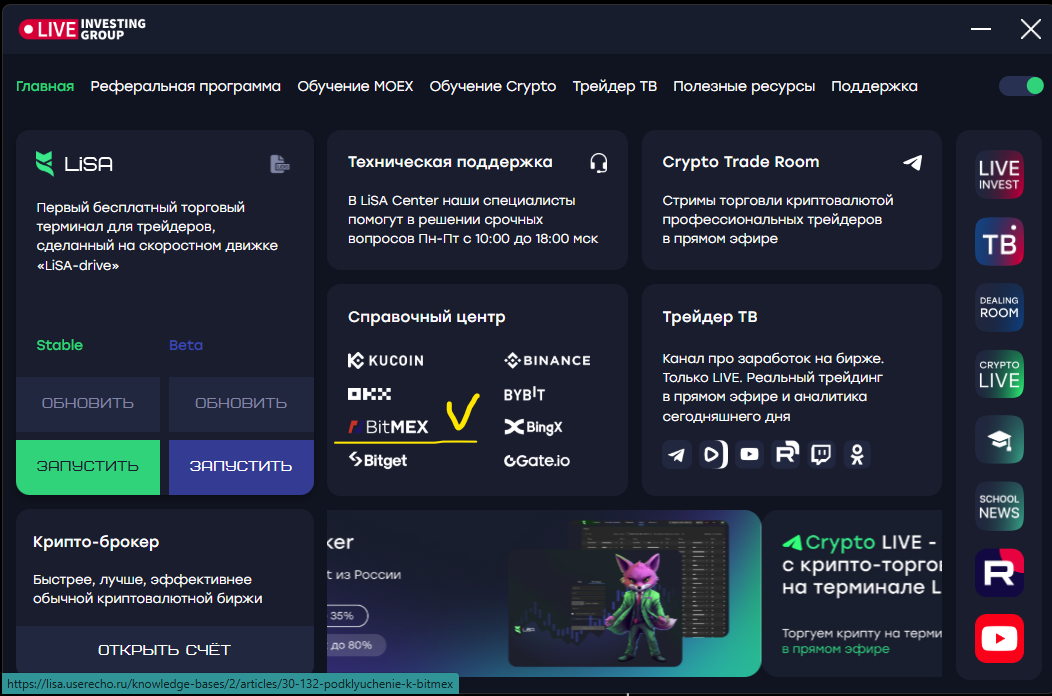
Task: Open Telegram channel in Трейдер ТВ card
Action: [676, 454]
